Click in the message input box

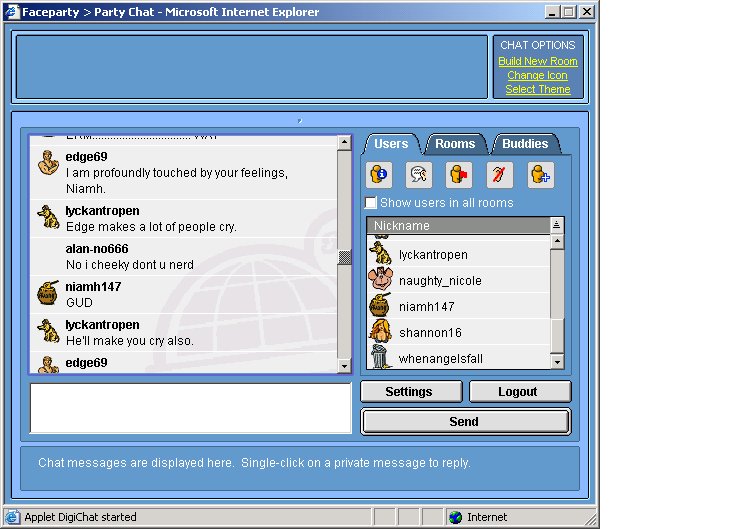point(191,408)
